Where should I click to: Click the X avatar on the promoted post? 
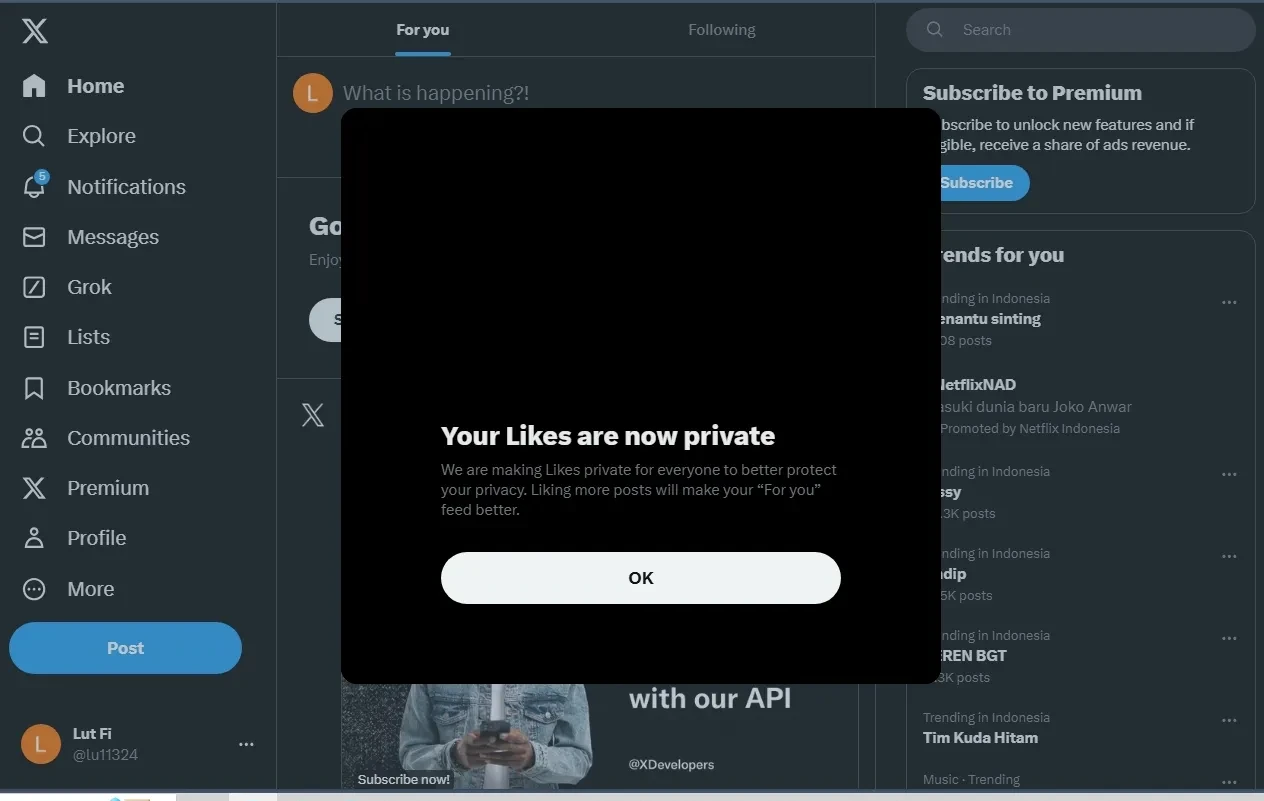click(313, 415)
